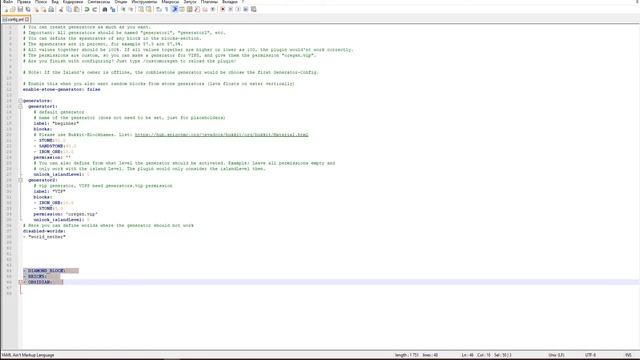Start macro recording with red record icon
640x360 pixels.
pyautogui.click(x=222, y=9)
